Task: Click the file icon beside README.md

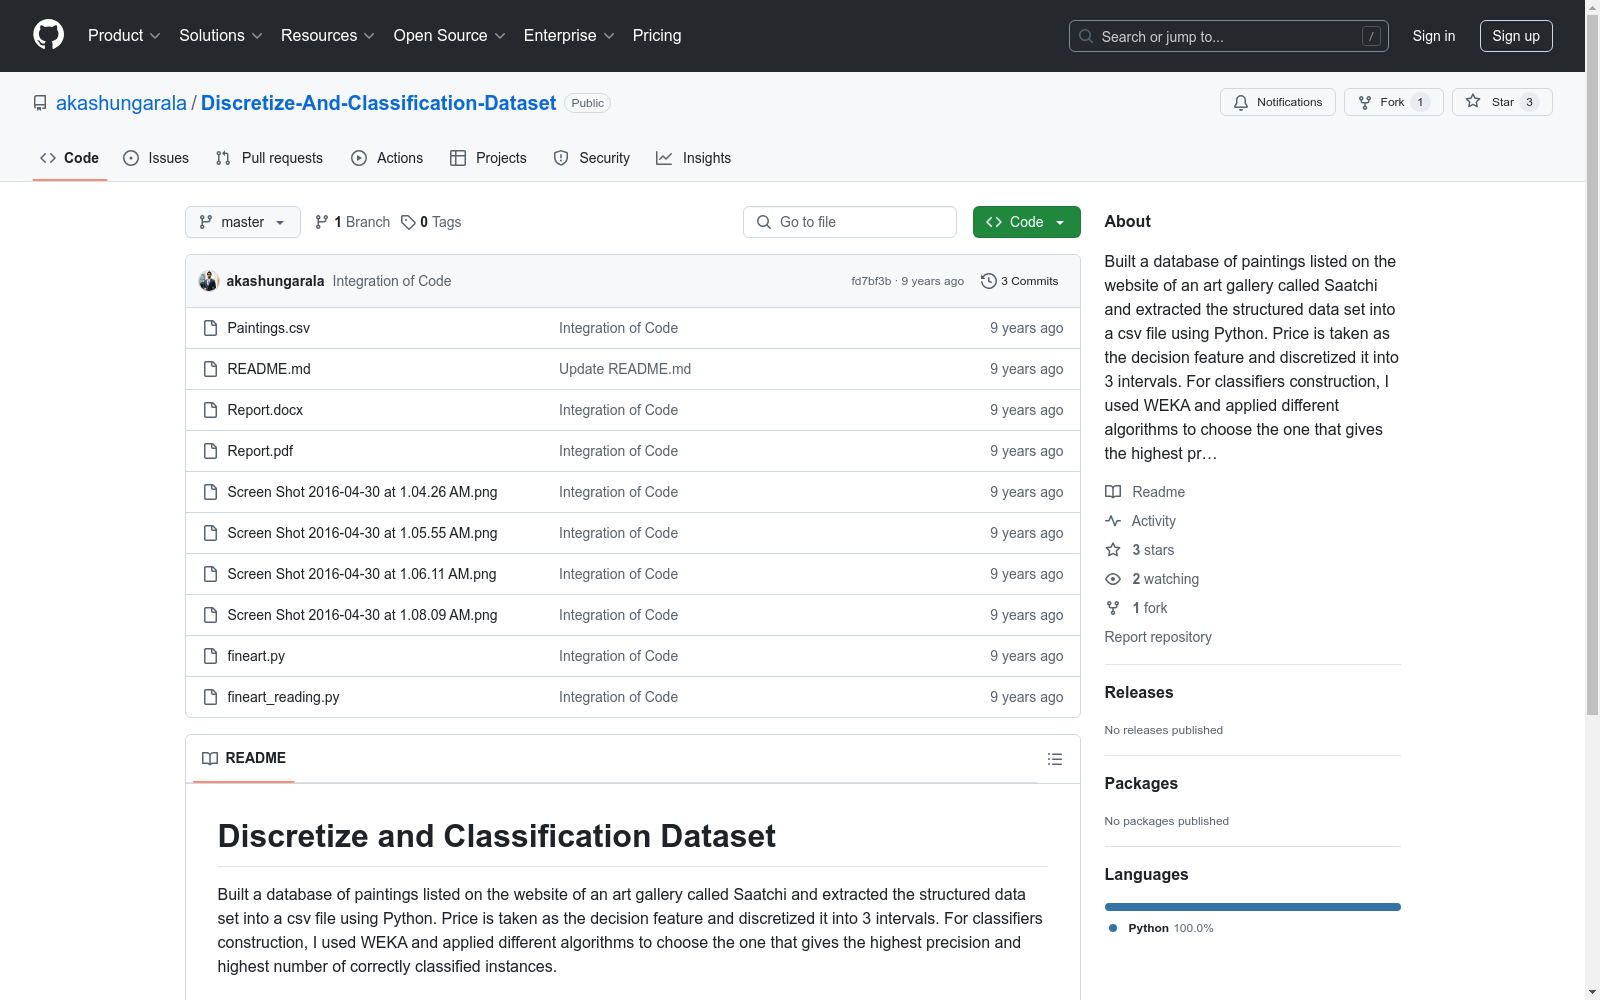Action: (x=210, y=369)
